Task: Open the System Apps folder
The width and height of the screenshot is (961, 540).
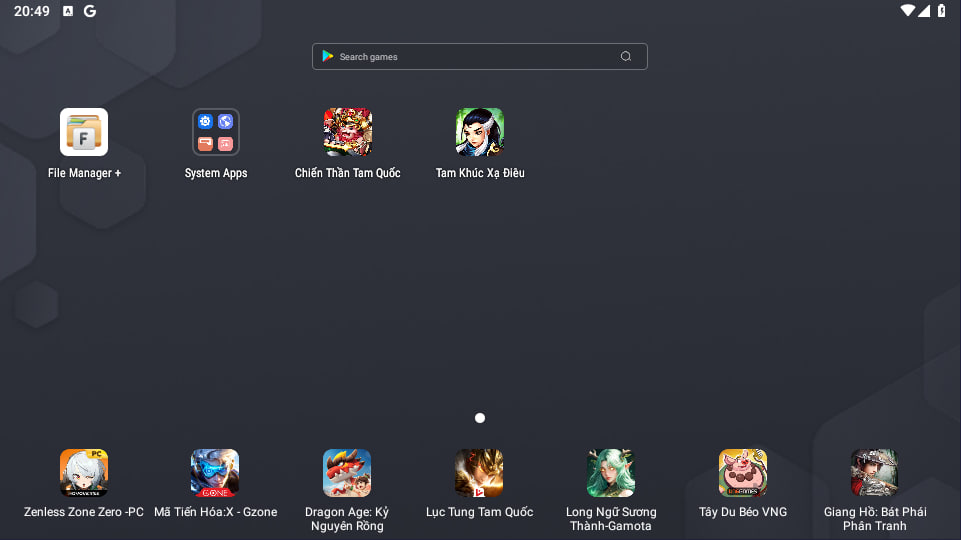Action: tap(216, 132)
